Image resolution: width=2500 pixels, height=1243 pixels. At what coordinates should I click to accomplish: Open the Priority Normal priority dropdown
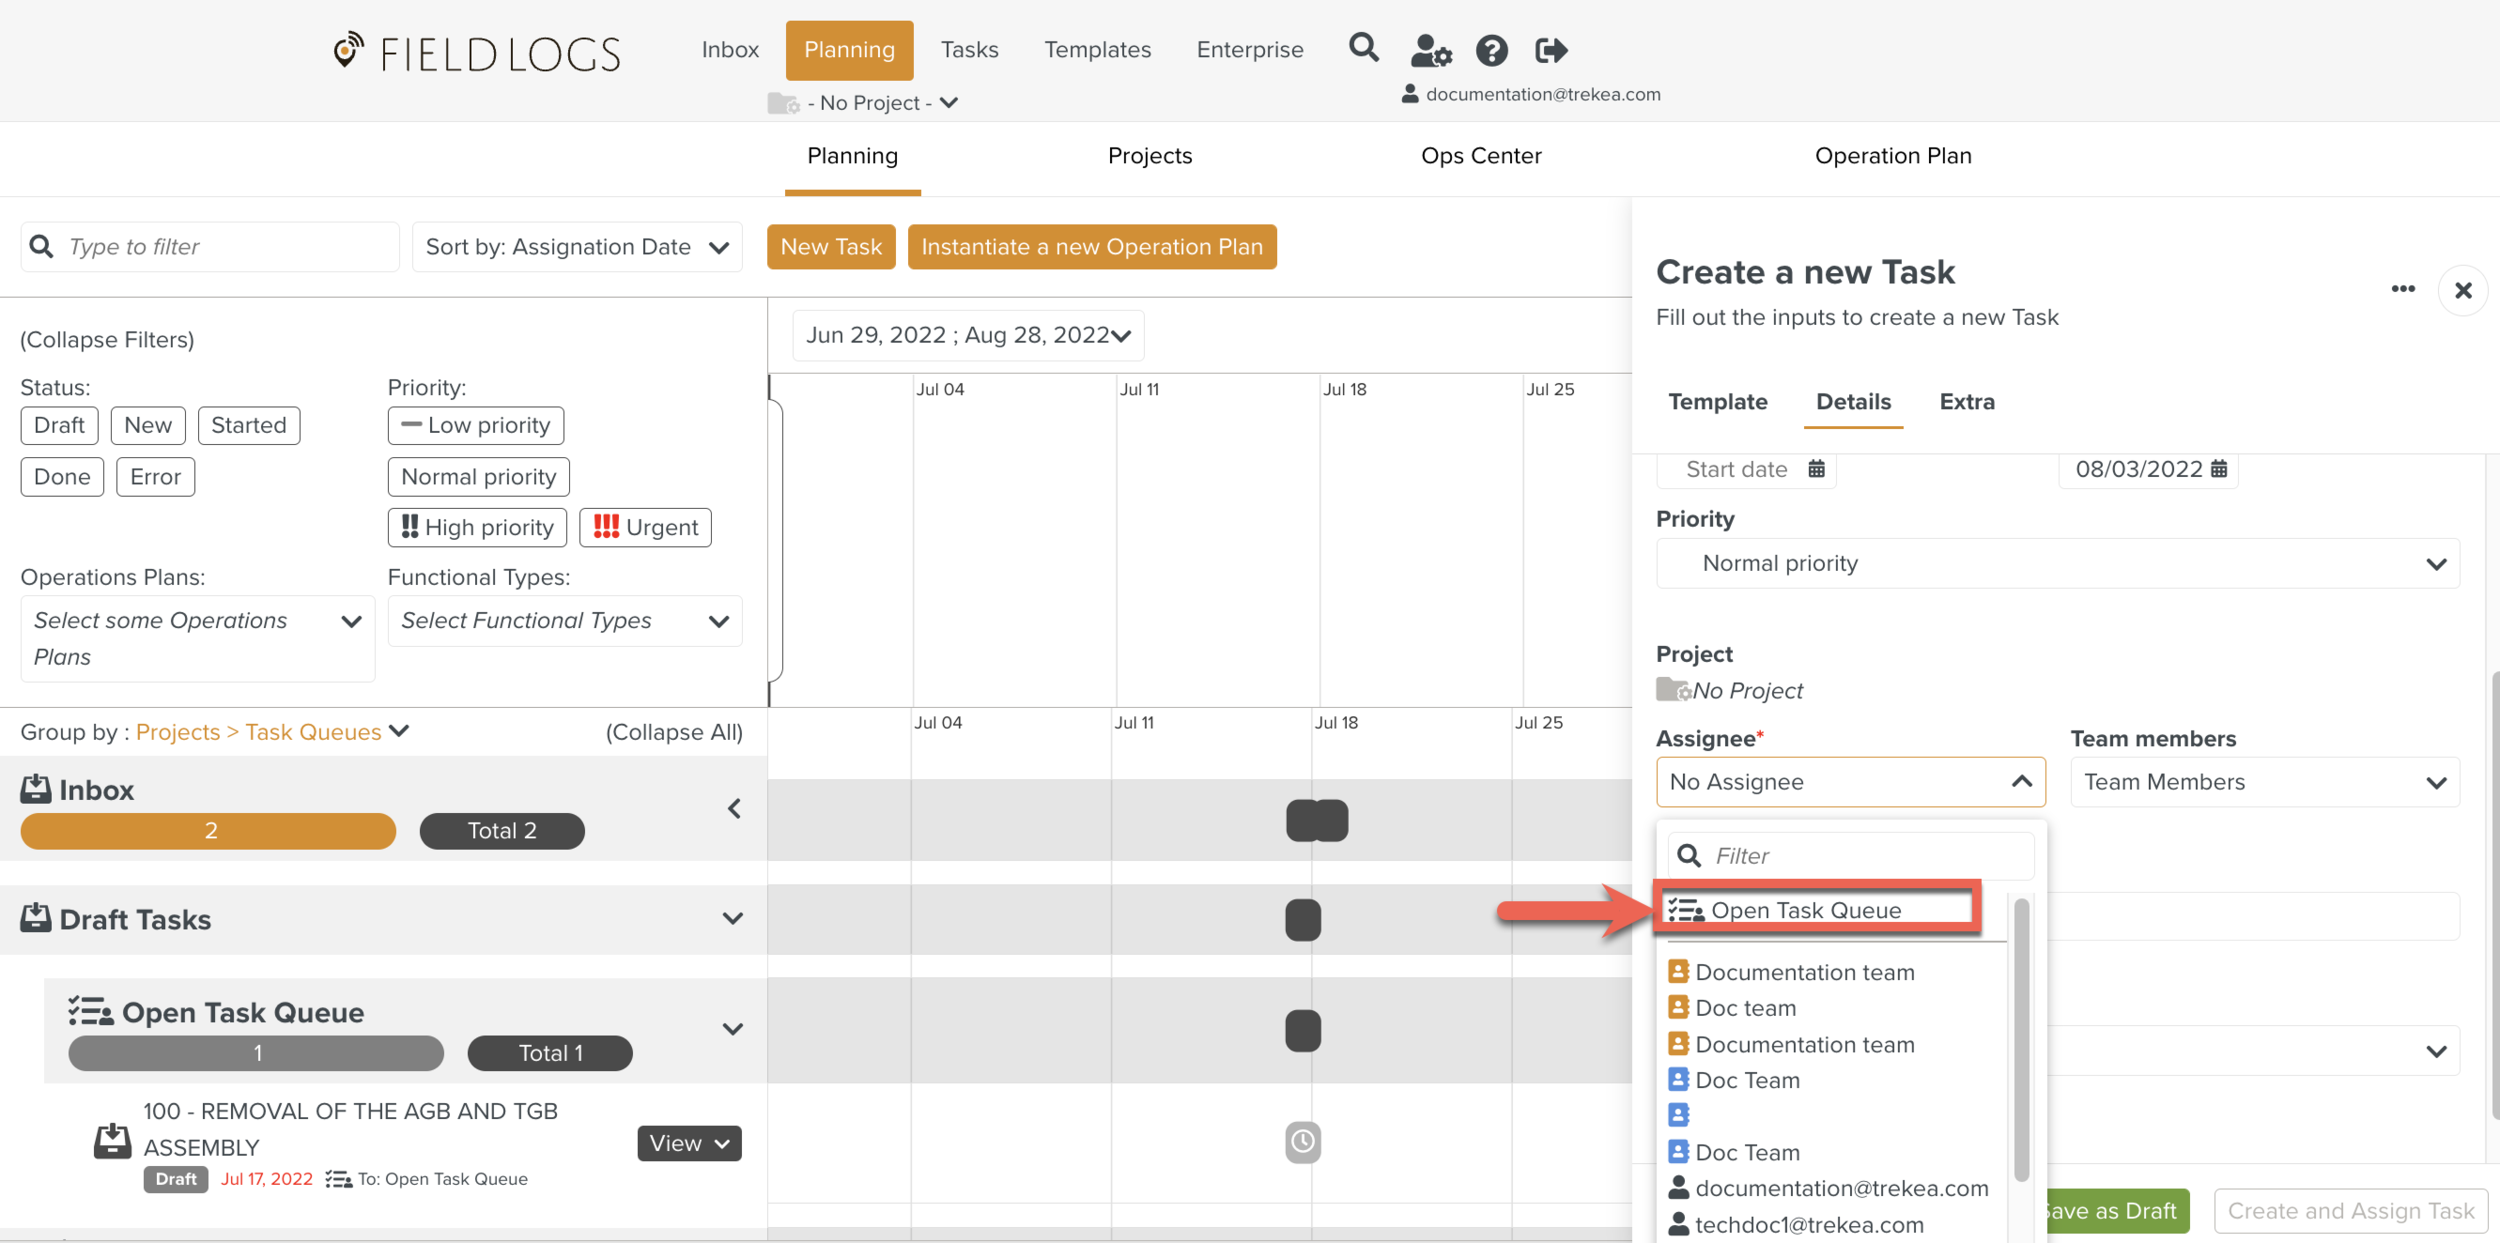[2057, 563]
